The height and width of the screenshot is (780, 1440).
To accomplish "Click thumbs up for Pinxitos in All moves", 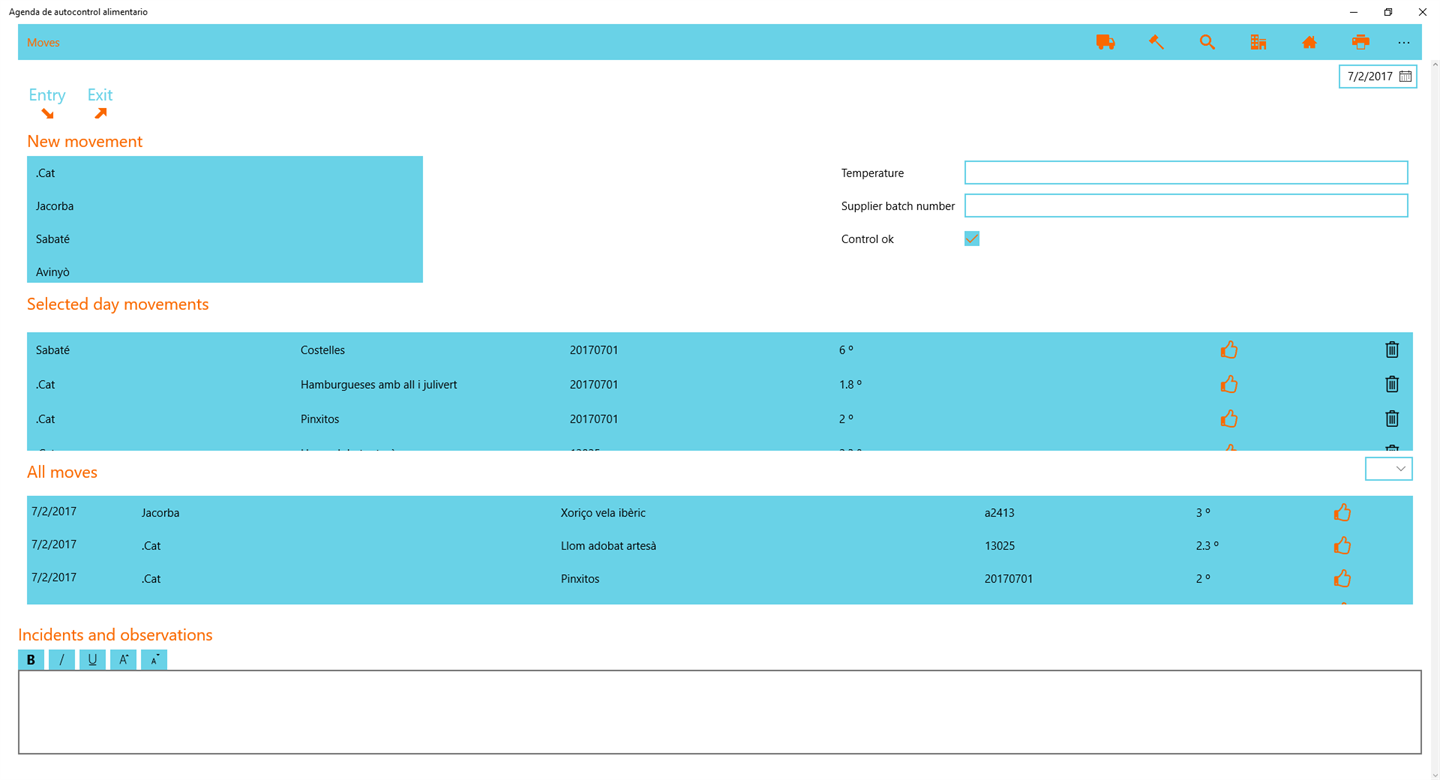I will [1342, 579].
